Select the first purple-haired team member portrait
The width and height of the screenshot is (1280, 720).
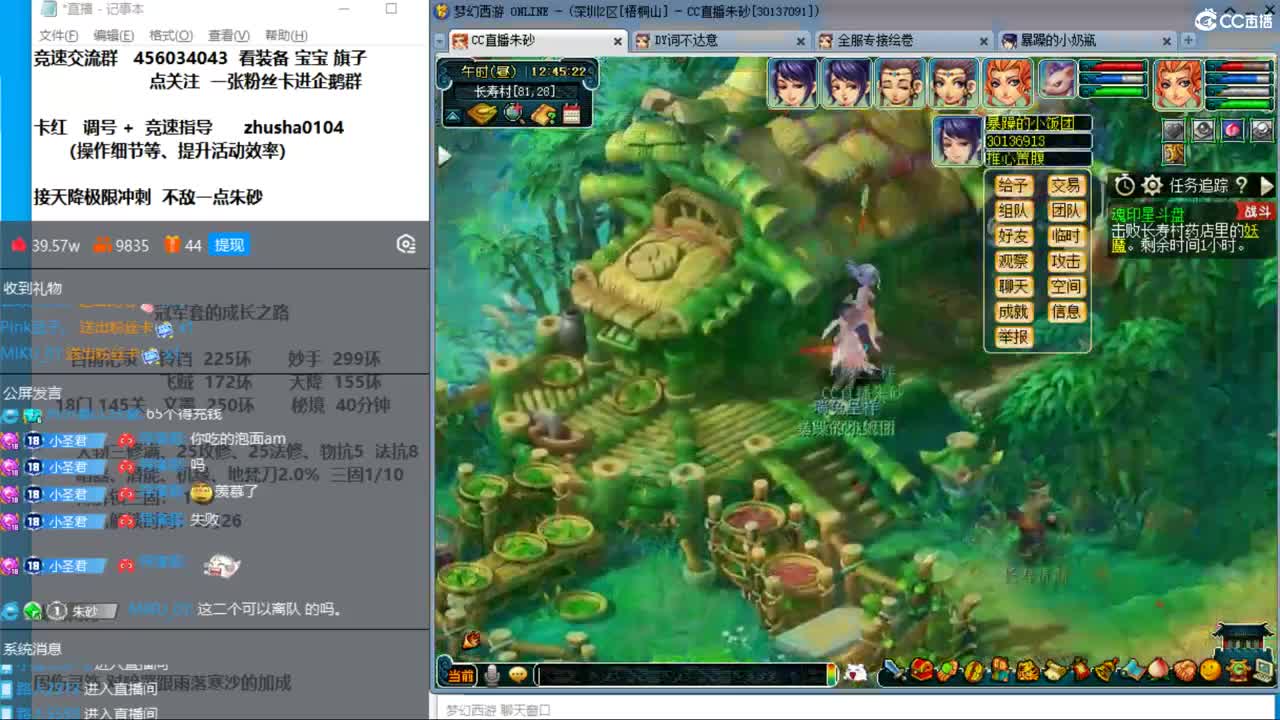pos(793,83)
